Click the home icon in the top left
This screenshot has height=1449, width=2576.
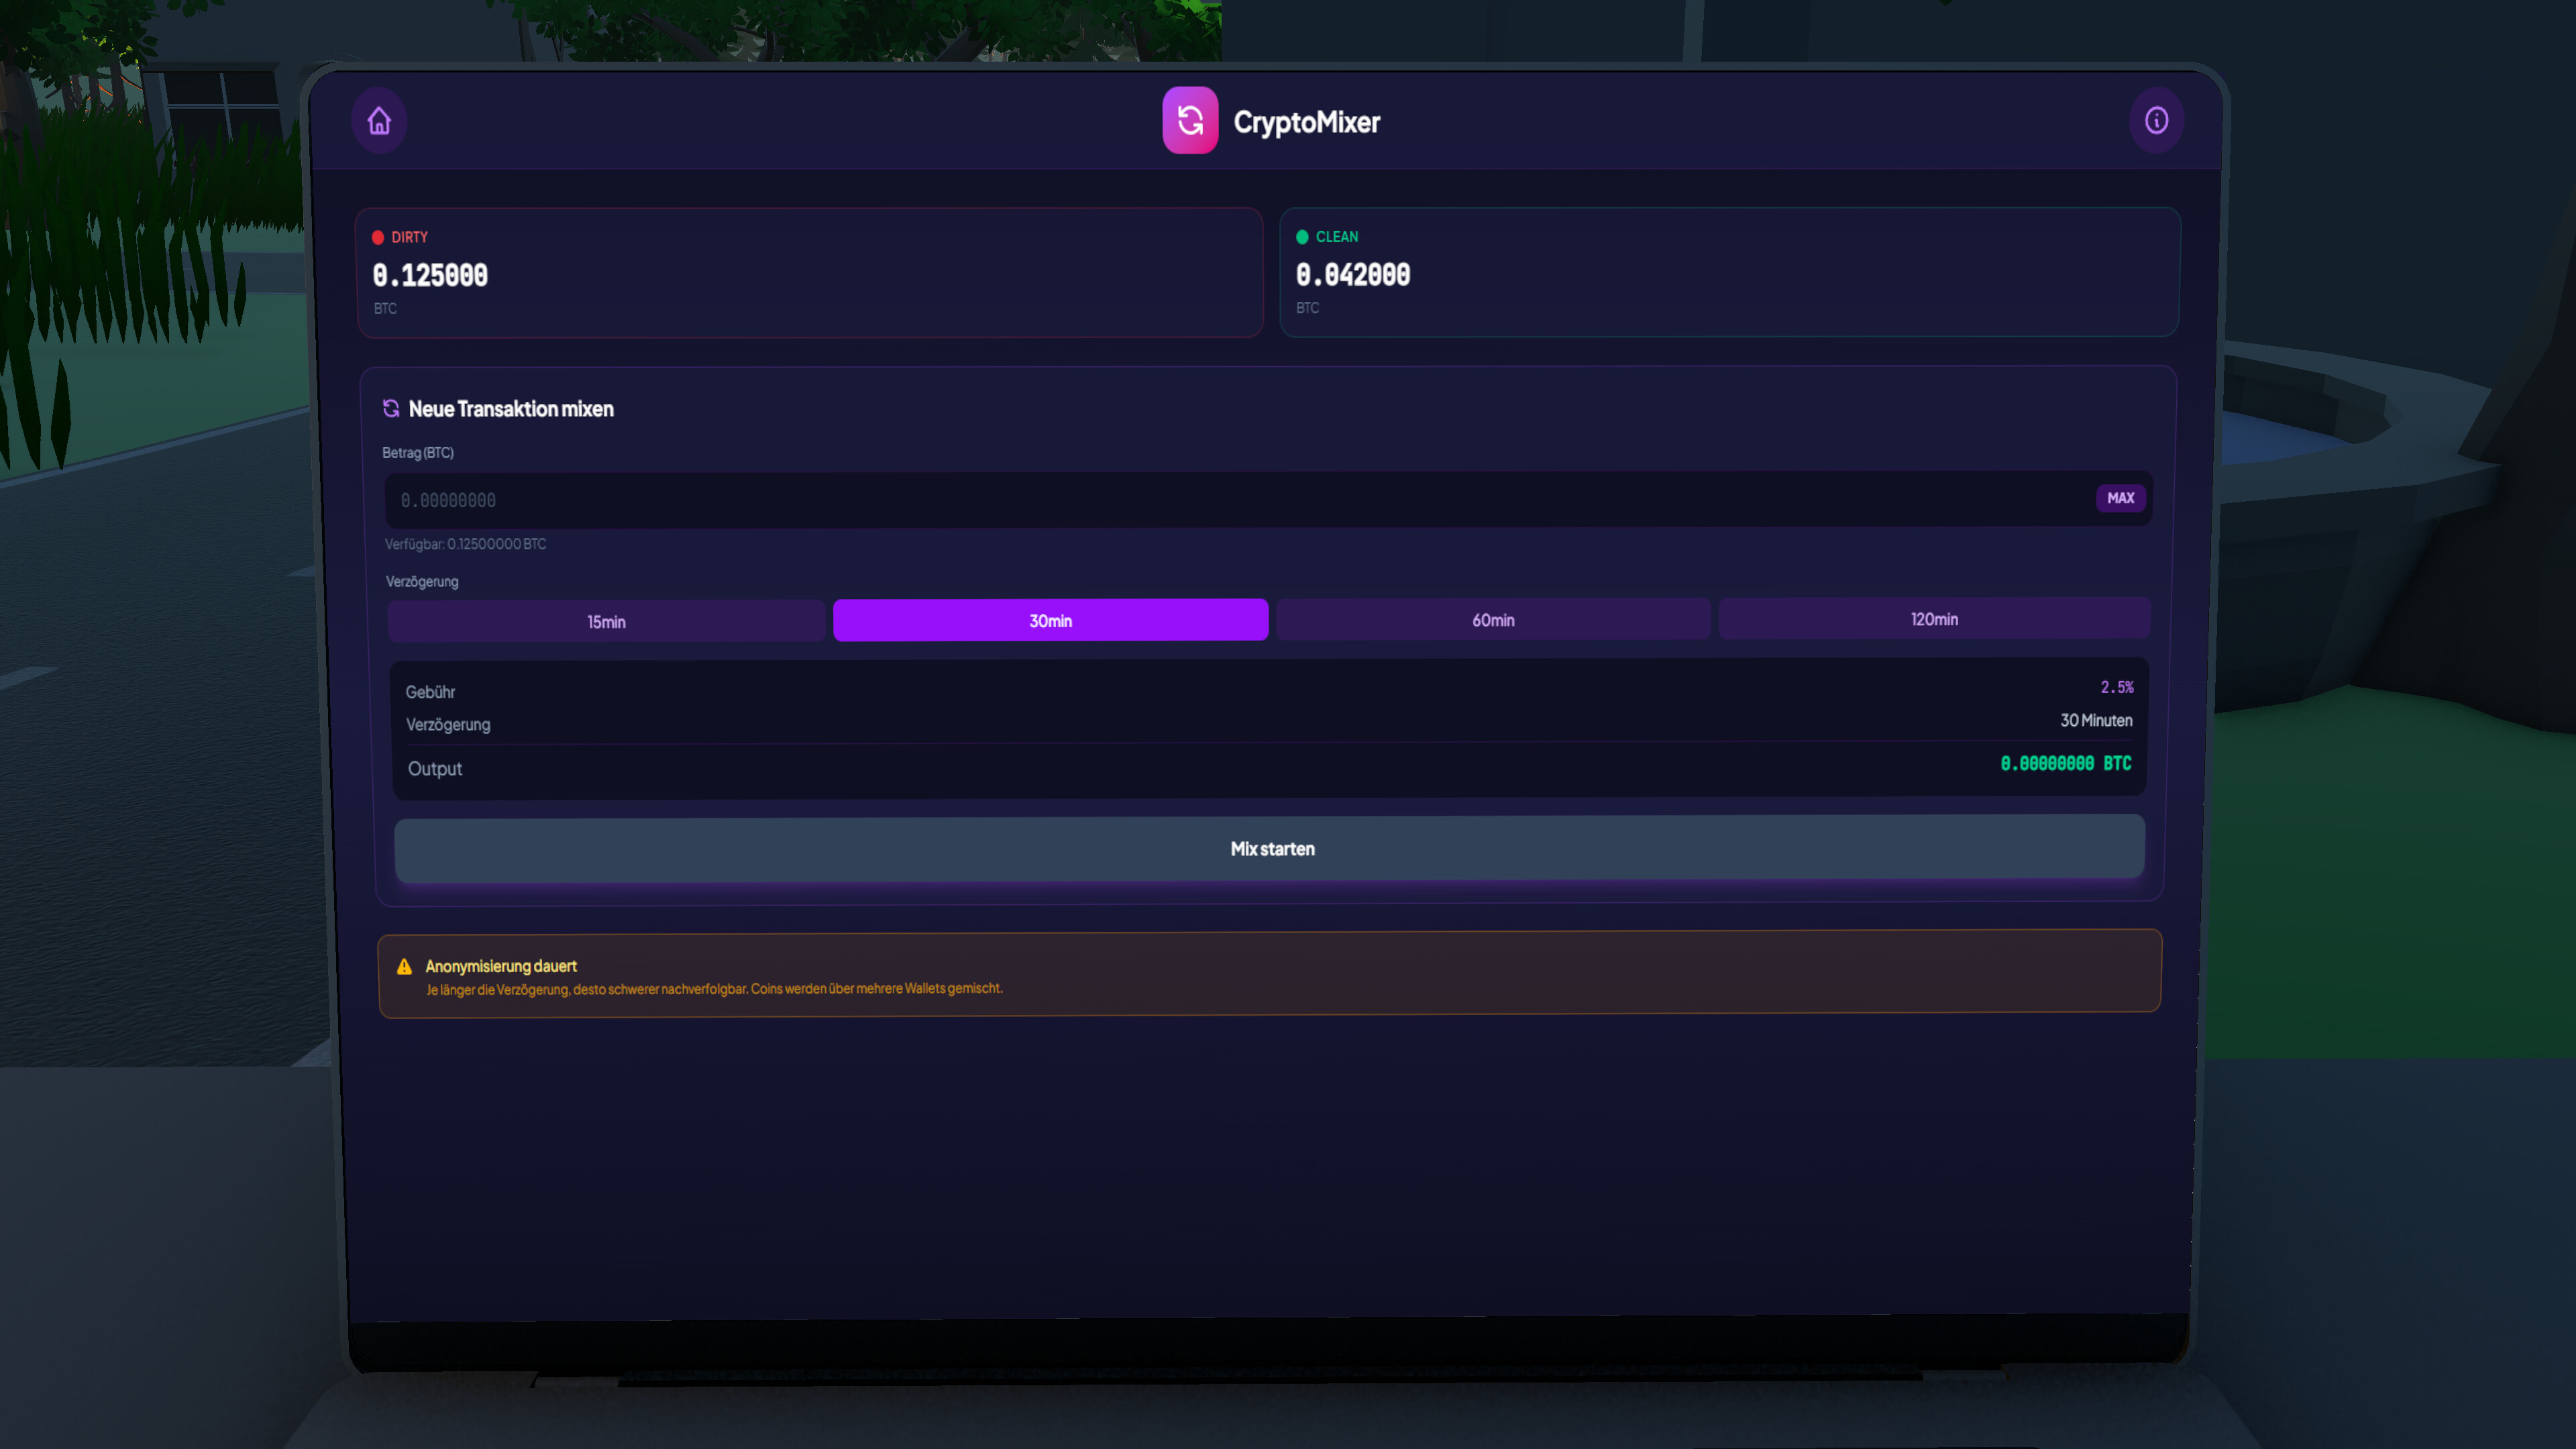379,120
